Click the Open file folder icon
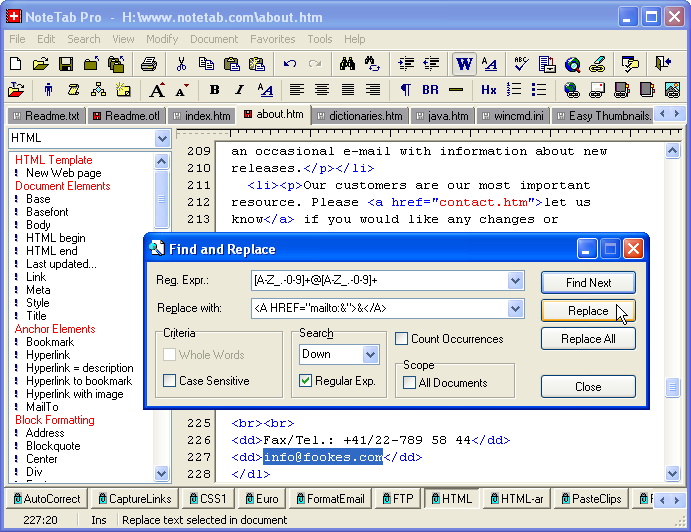 pos(41,64)
